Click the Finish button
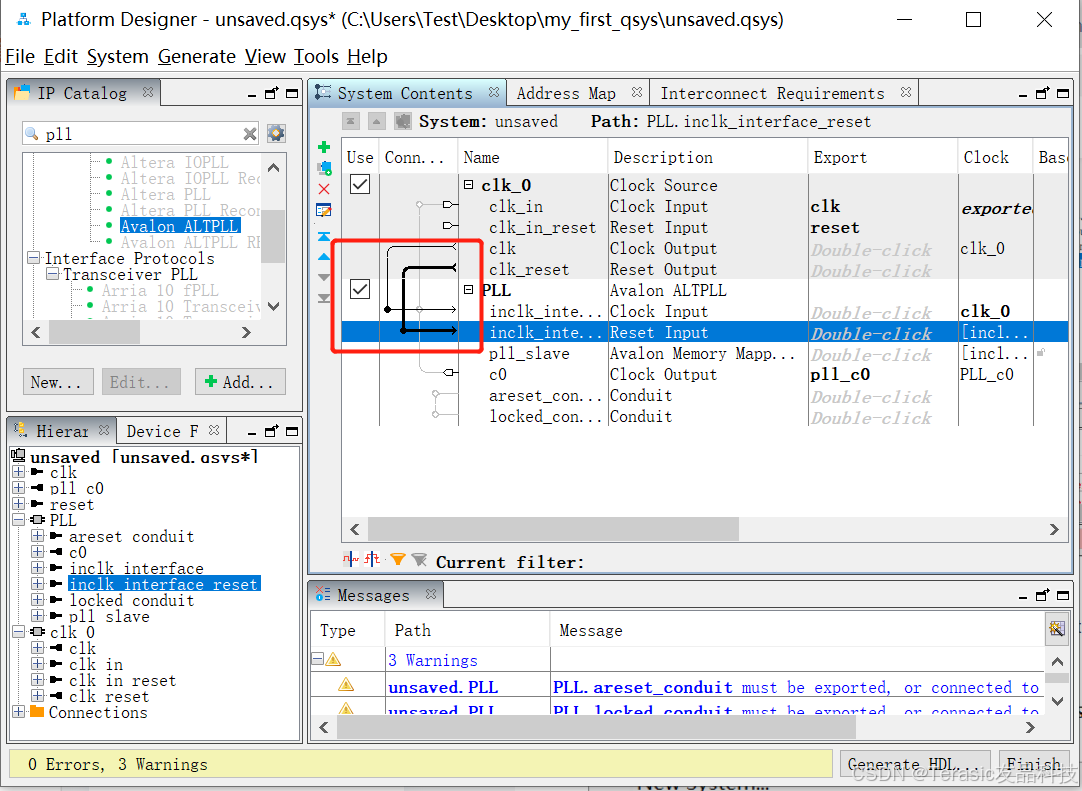This screenshot has width=1082, height=791. (x=1034, y=764)
